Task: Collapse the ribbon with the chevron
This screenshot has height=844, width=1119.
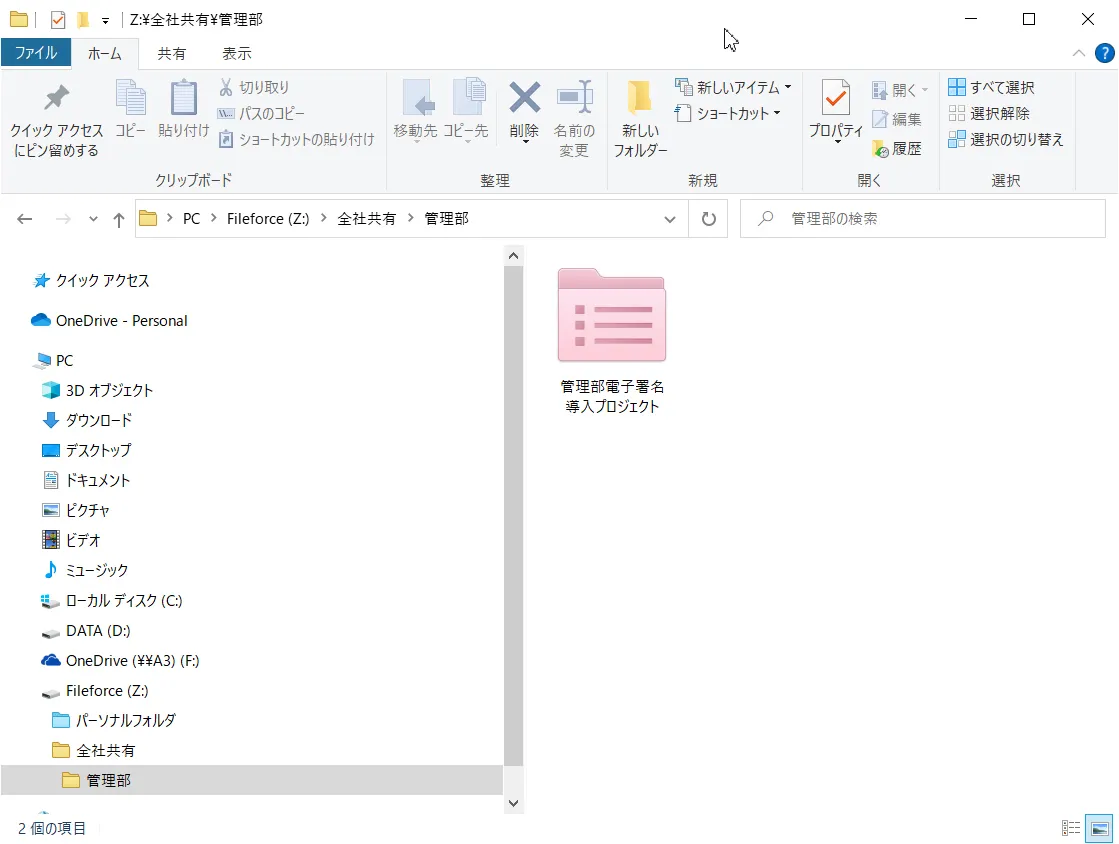Action: [x=1078, y=53]
